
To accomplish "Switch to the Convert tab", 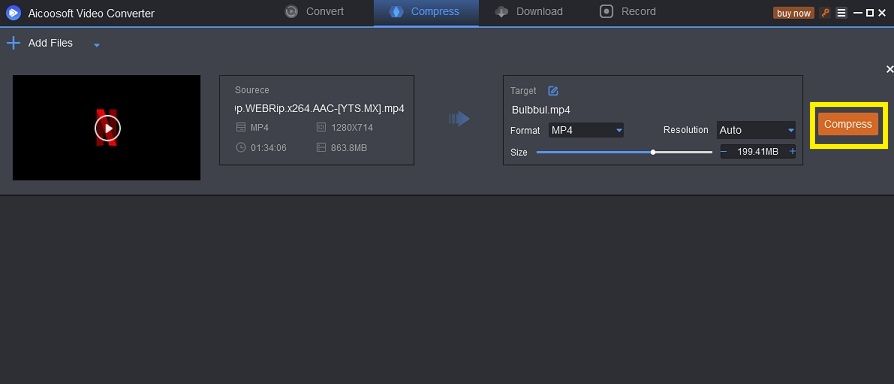I will coord(314,11).
